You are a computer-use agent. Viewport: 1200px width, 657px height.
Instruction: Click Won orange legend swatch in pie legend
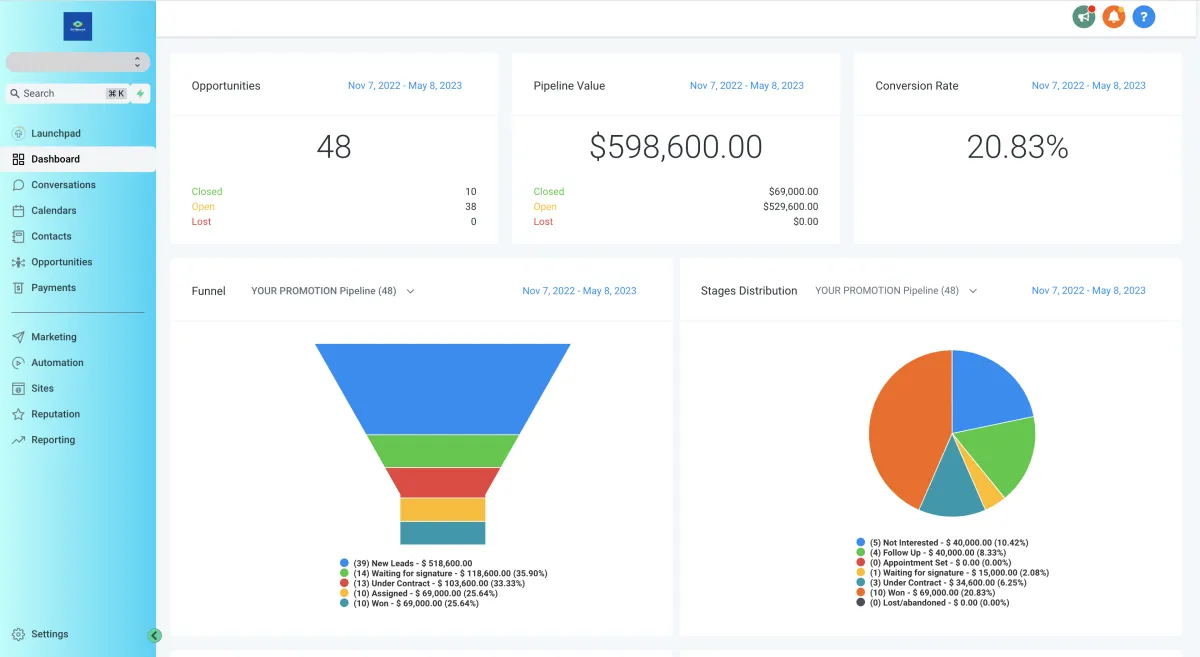[862, 593]
